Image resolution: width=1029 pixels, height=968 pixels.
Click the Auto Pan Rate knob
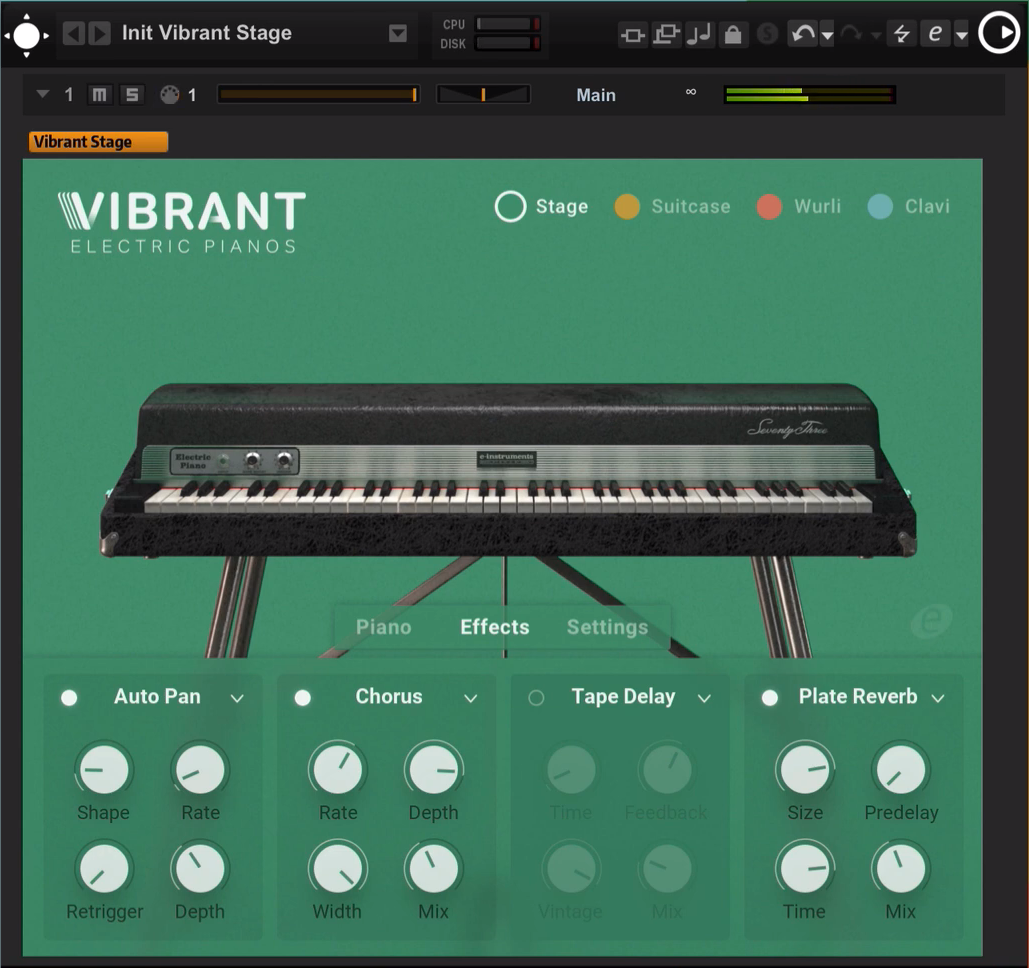point(200,769)
